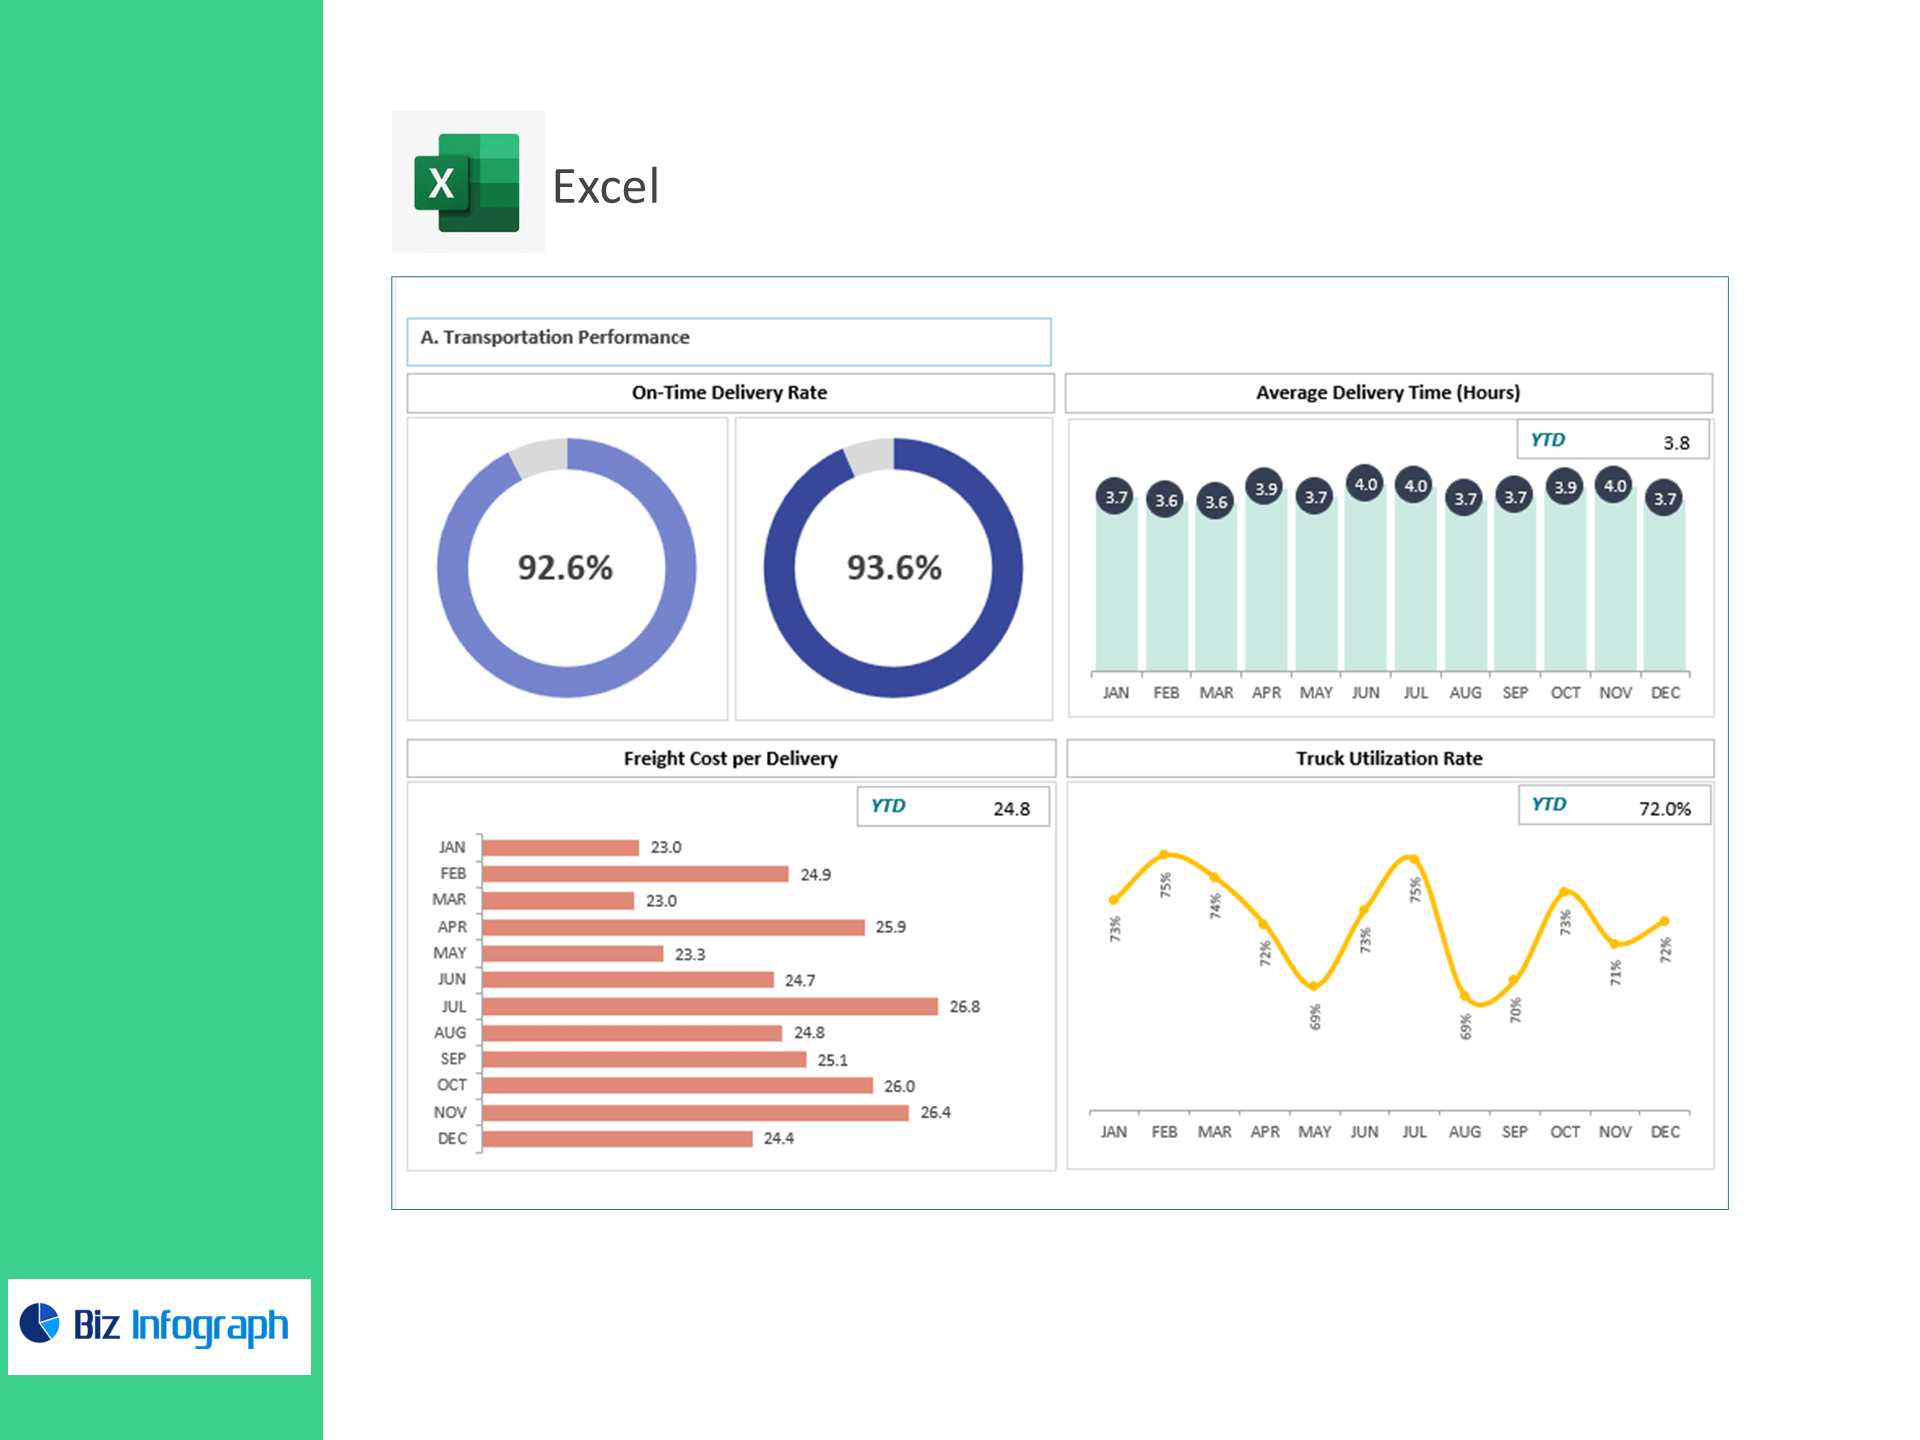Click the YTD 3.8 value box
This screenshot has height=1440, width=1920.
1612,440
